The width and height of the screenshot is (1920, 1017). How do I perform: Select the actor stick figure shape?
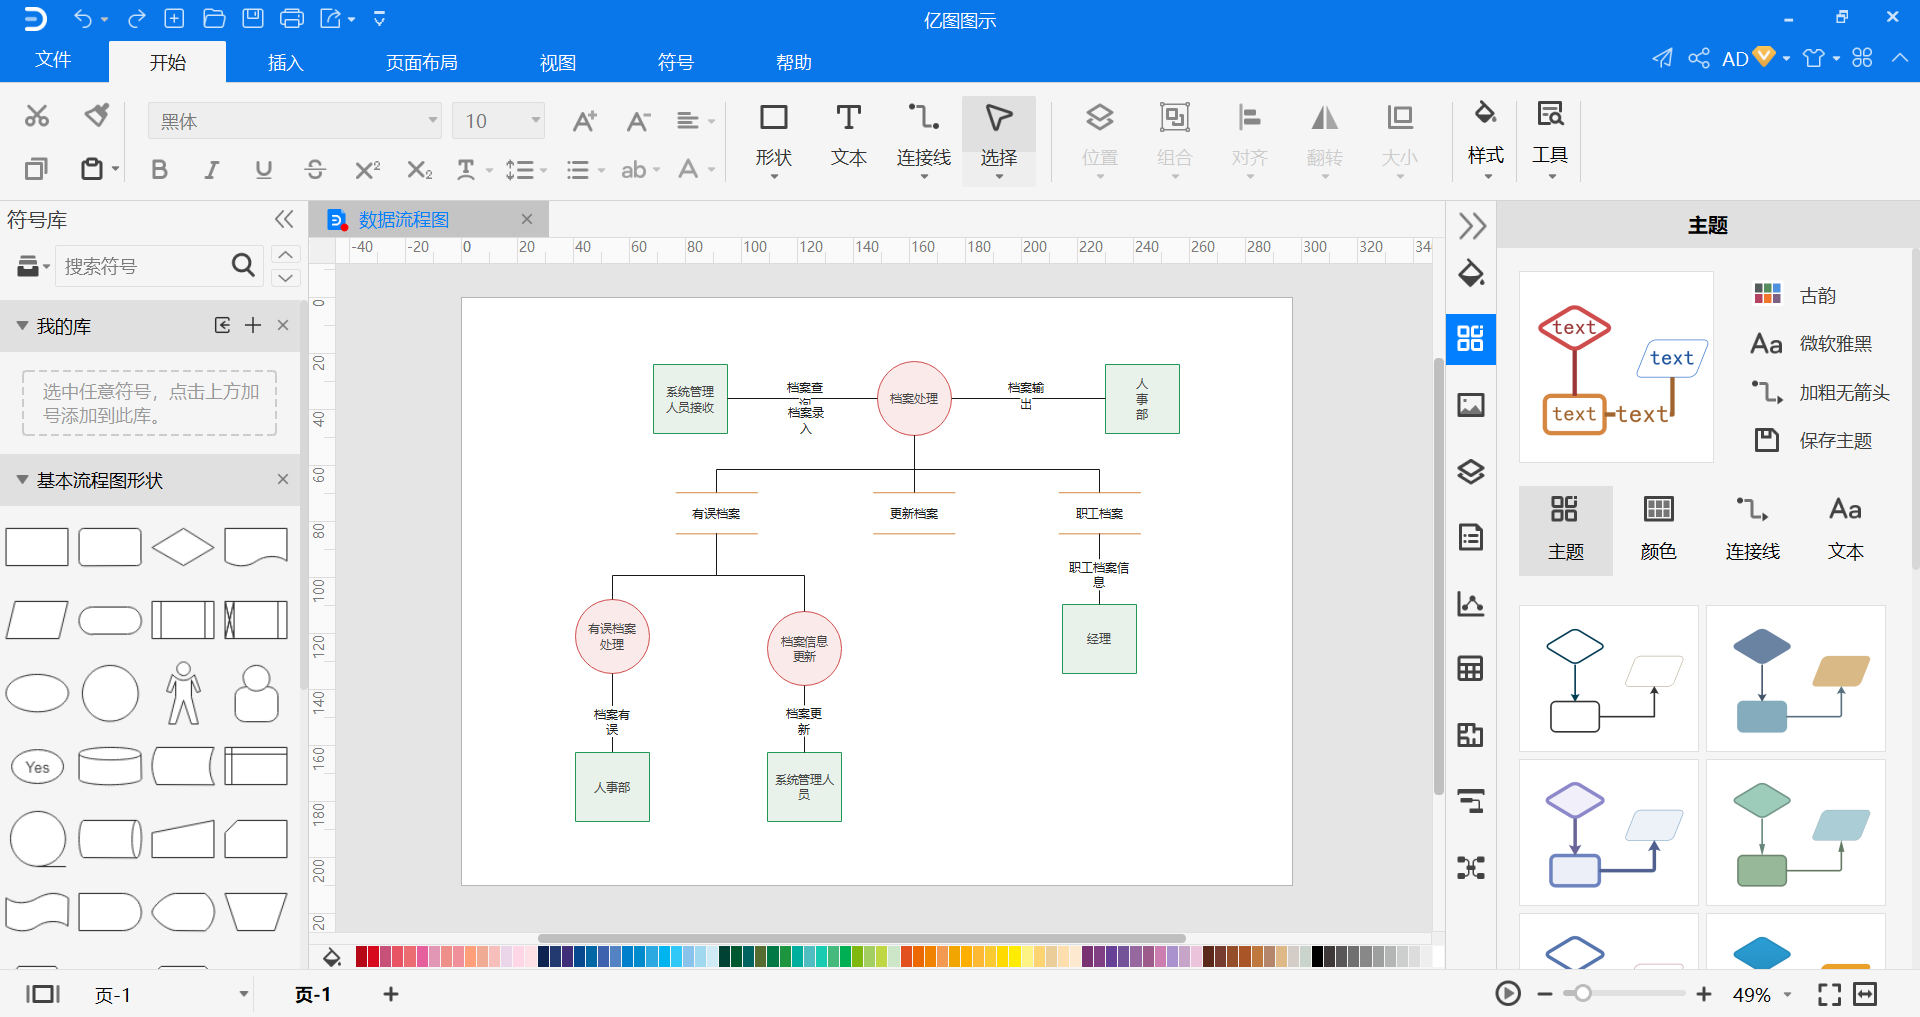(183, 692)
